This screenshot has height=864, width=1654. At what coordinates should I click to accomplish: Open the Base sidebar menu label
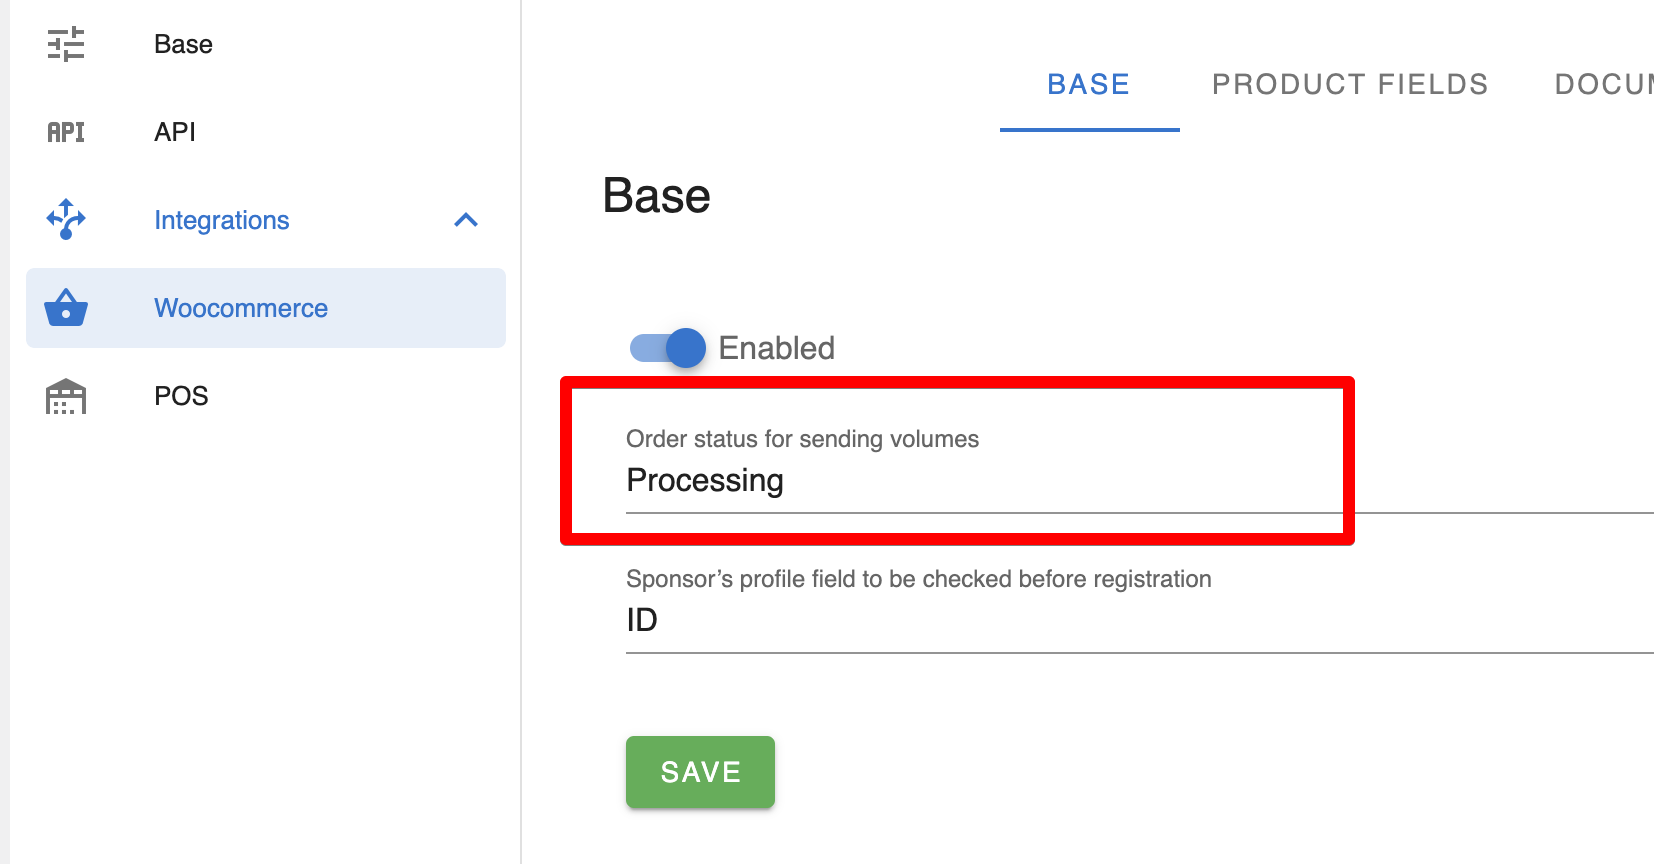183,44
